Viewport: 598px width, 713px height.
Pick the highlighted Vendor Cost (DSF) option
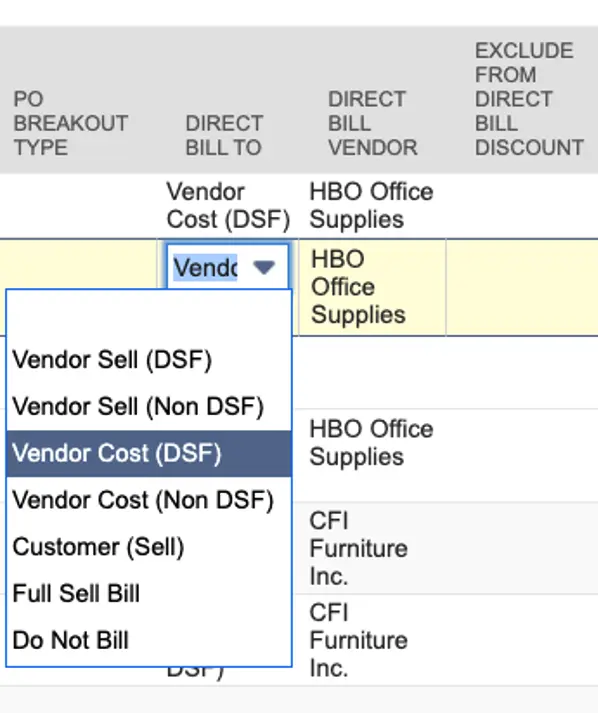point(149,453)
